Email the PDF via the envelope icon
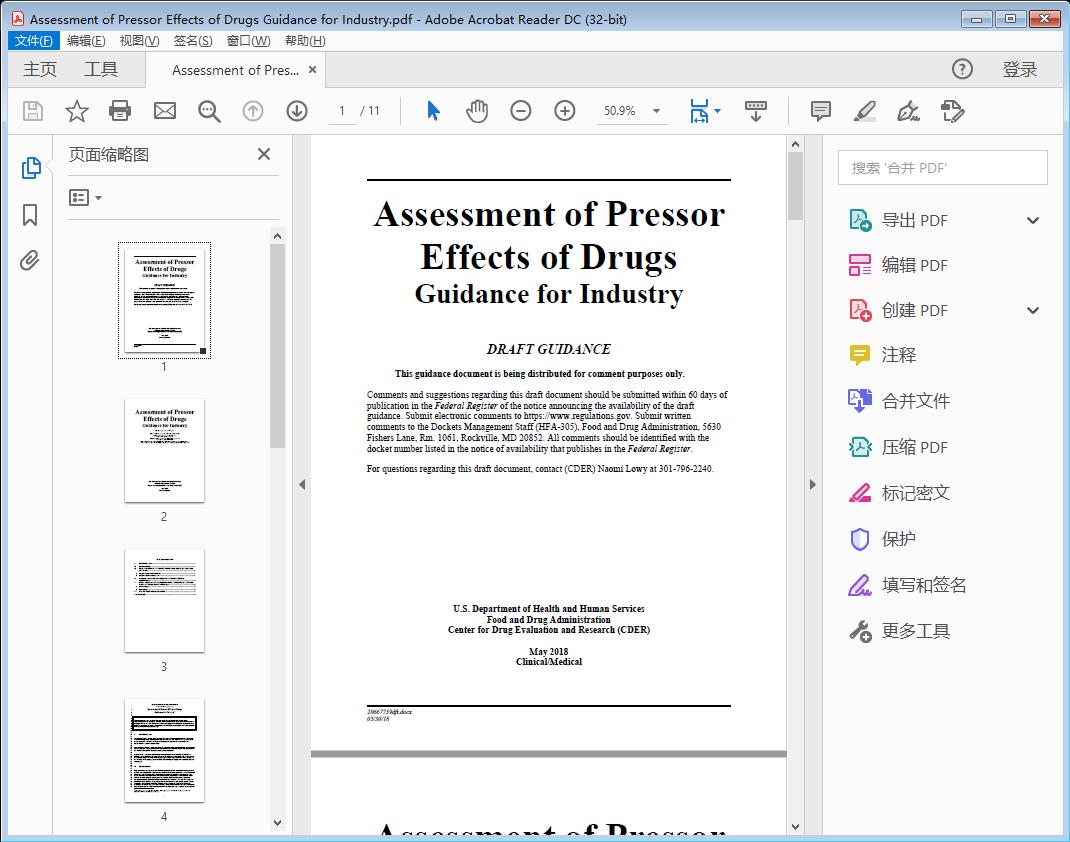The height and width of the screenshot is (842, 1070). click(x=164, y=111)
